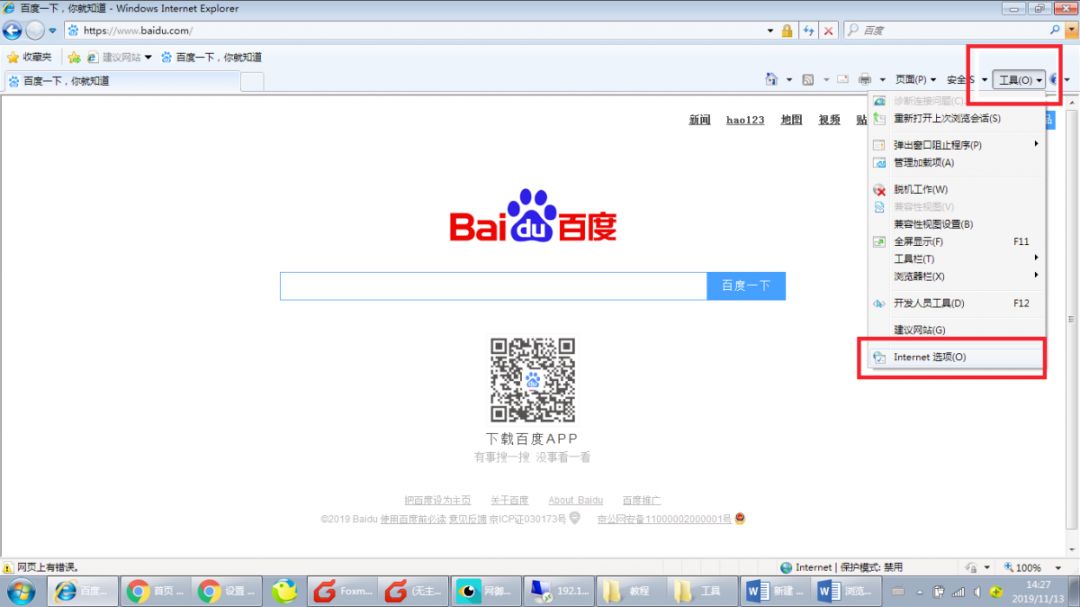Click the magnifier search icon at top right

click(1055, 30)
